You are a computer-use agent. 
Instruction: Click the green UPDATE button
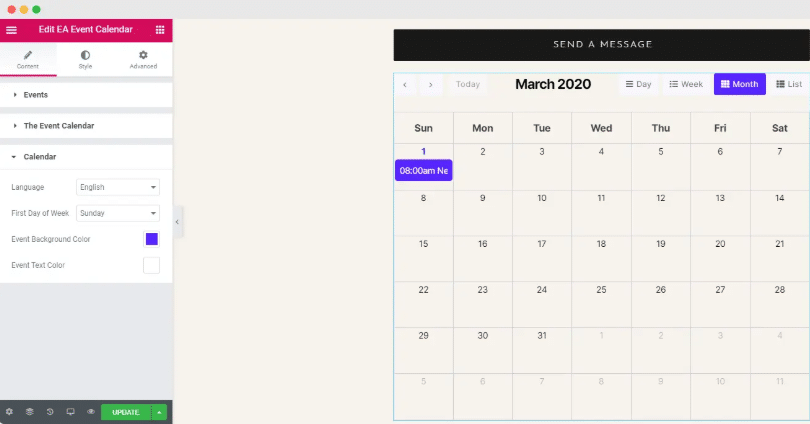click(x=125, y=412)
